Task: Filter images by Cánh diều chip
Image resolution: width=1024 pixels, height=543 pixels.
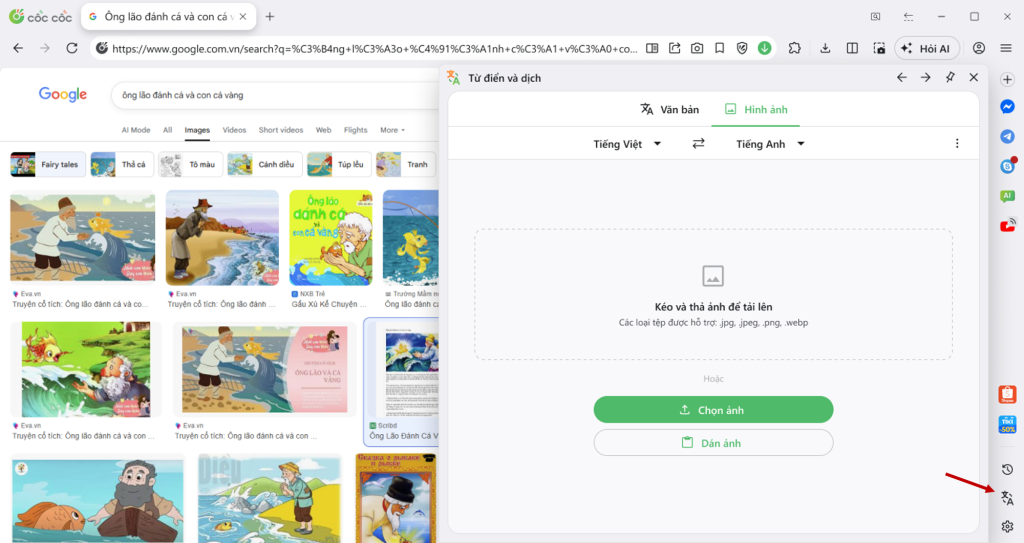Action: (x=264, y=165)
